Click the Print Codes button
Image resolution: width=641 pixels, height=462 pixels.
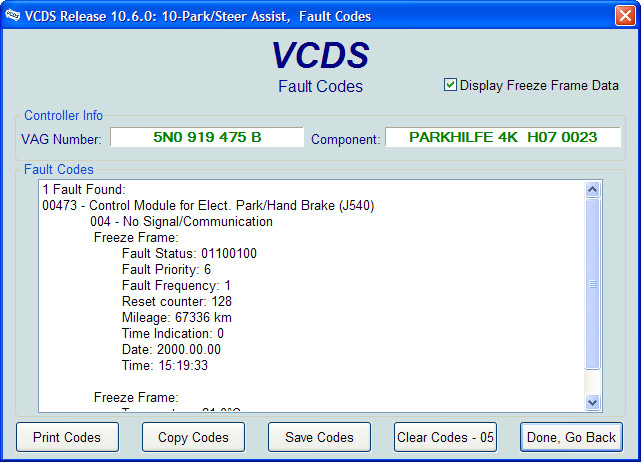(x=67, y=437)
